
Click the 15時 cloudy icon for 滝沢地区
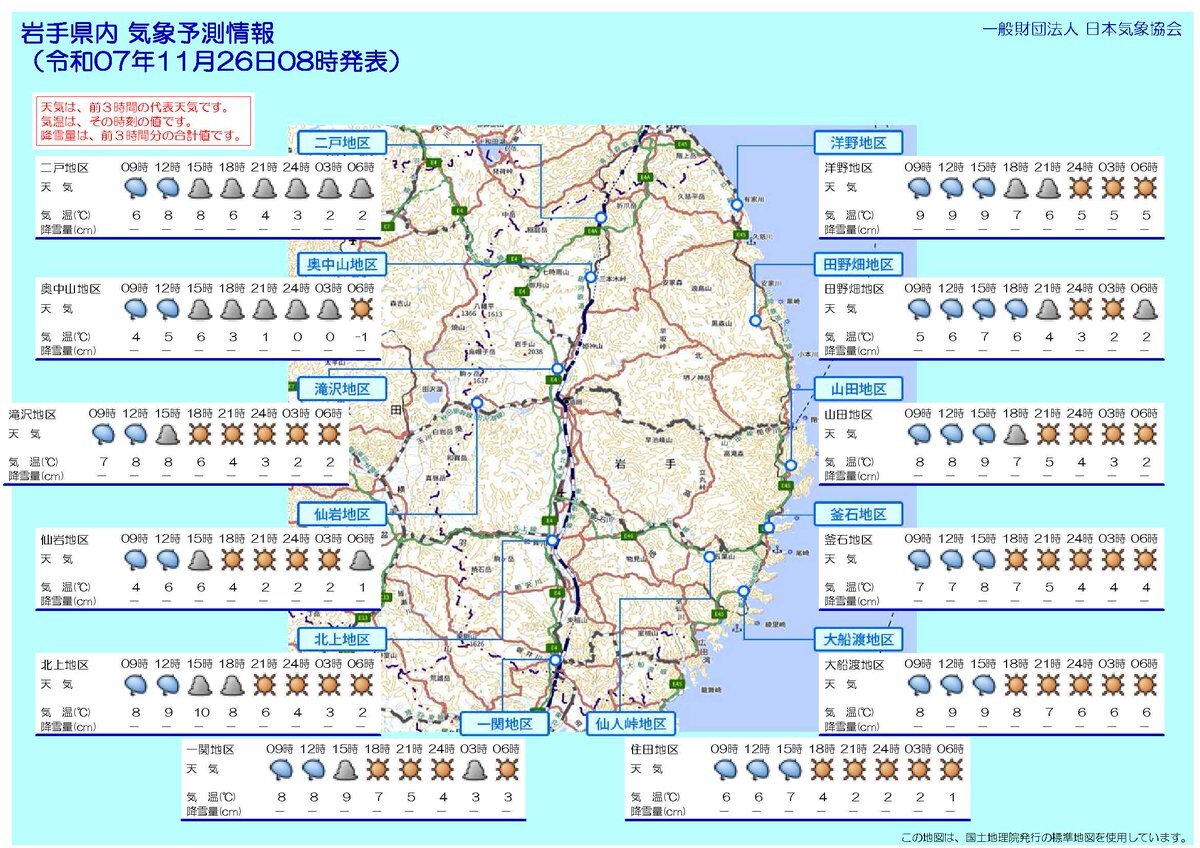(x=169, y=434)
